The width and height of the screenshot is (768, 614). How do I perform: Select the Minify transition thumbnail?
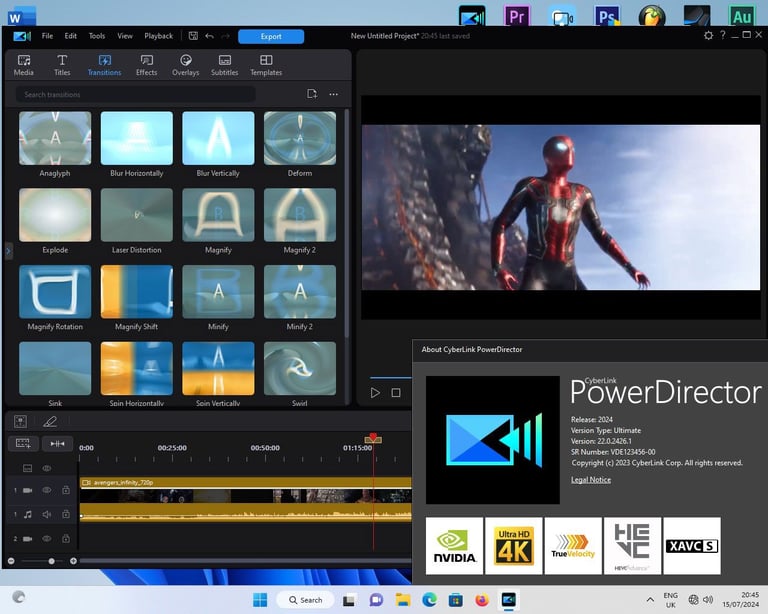click(218, 292)
